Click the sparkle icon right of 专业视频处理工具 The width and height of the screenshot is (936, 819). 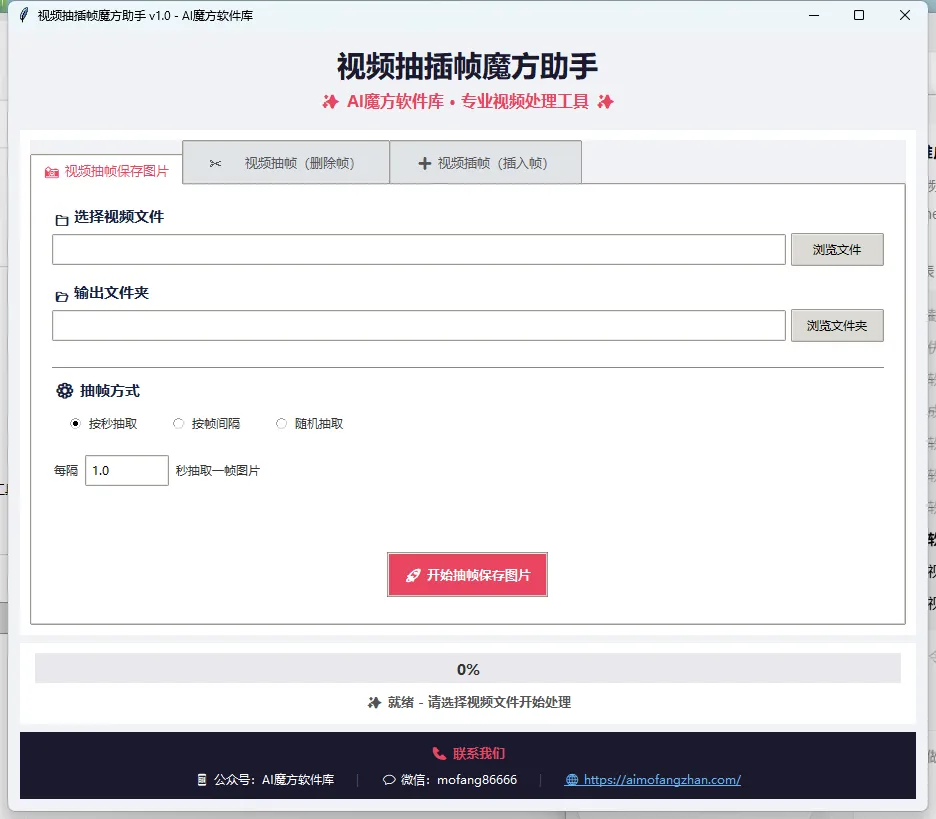[605, 102]
